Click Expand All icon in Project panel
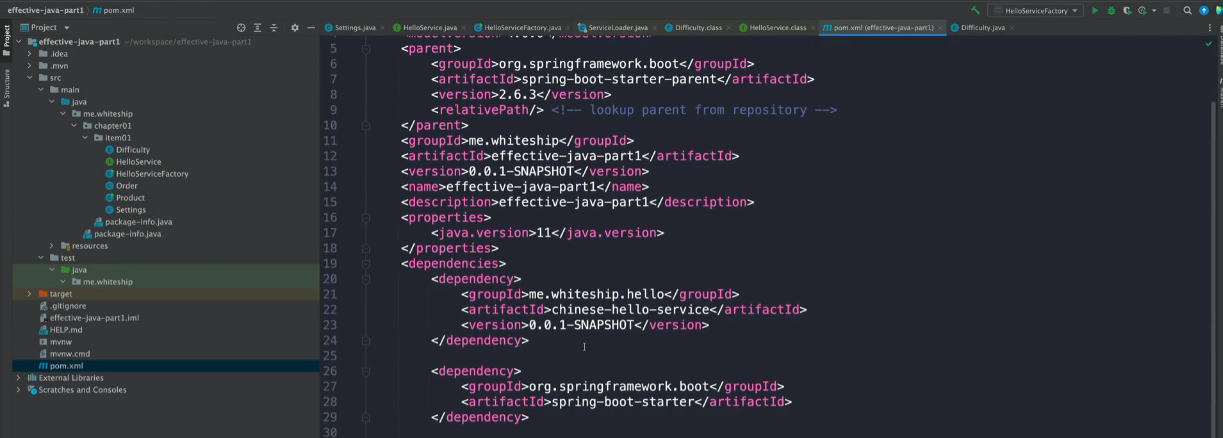1223x438 pixels. (x=258, y=27)
